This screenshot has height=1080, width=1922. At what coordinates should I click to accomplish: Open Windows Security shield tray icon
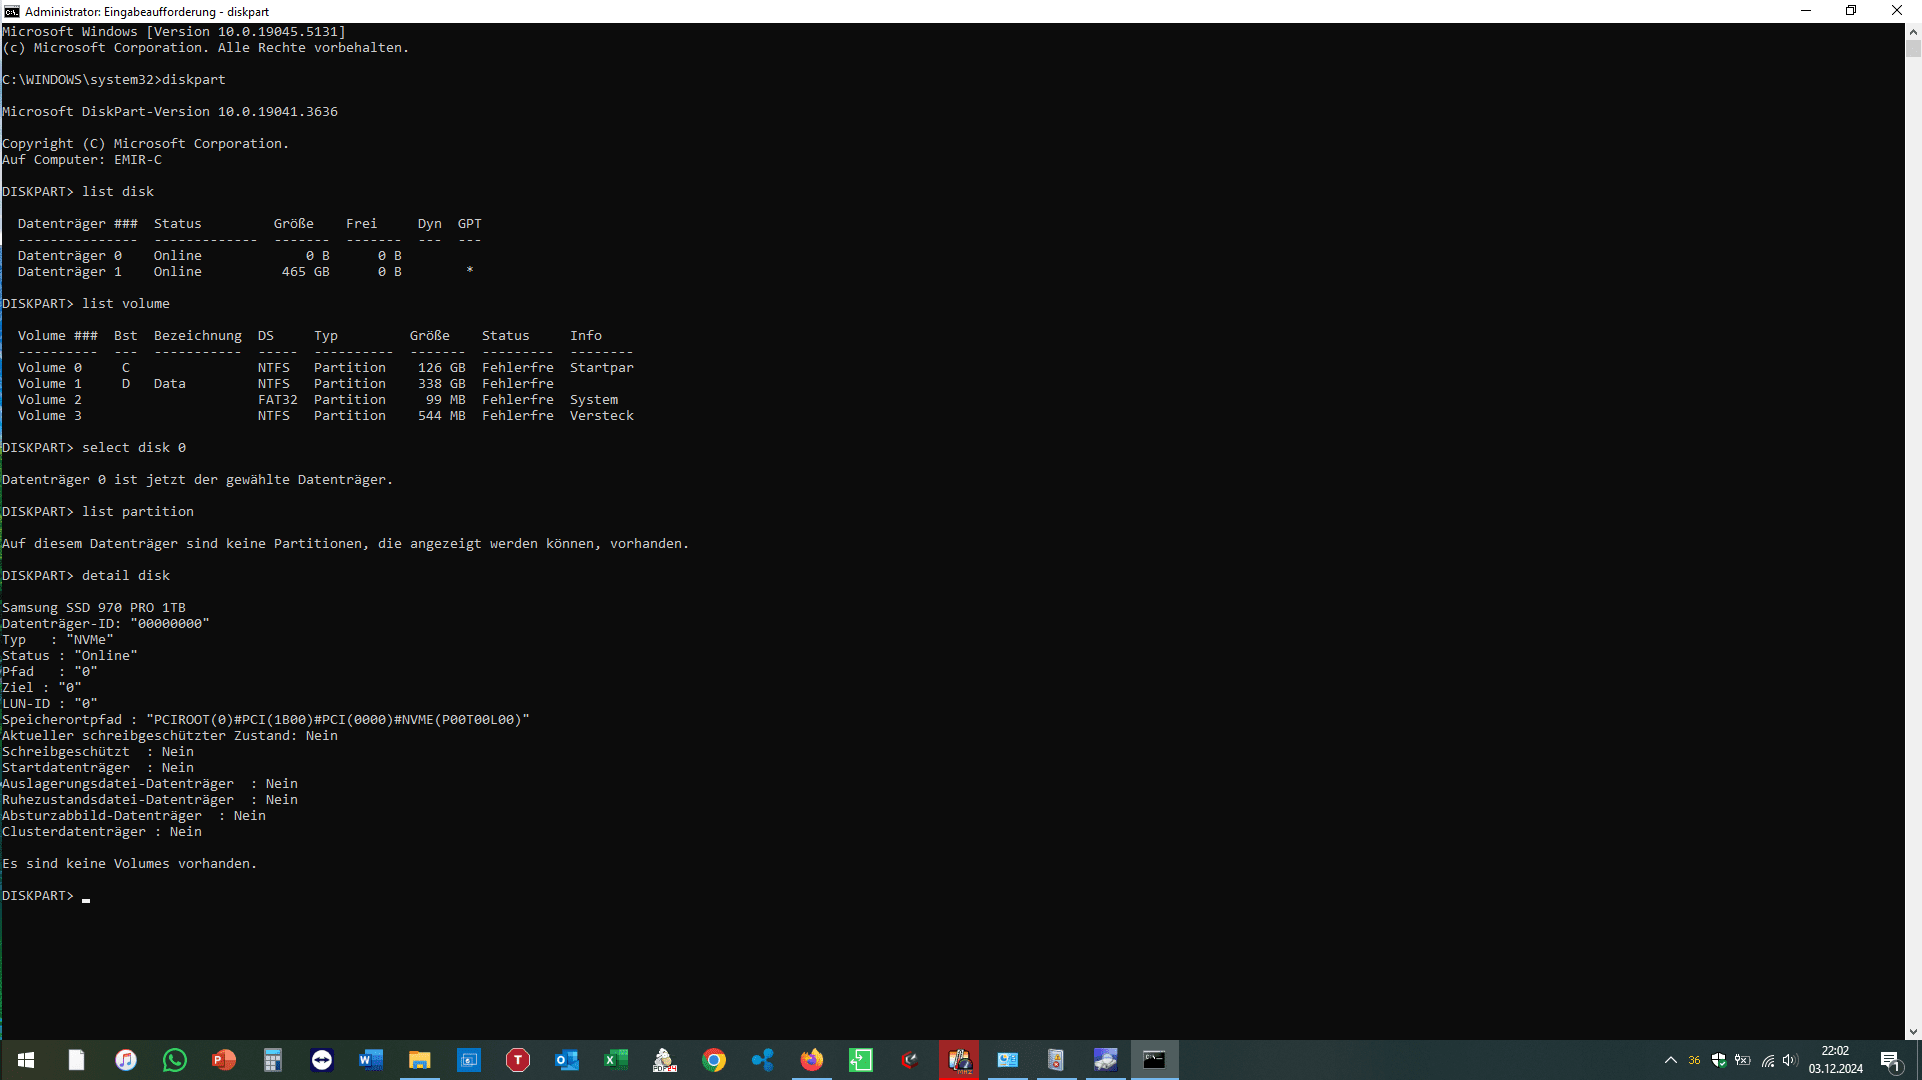click(x=1719, y=1060)
